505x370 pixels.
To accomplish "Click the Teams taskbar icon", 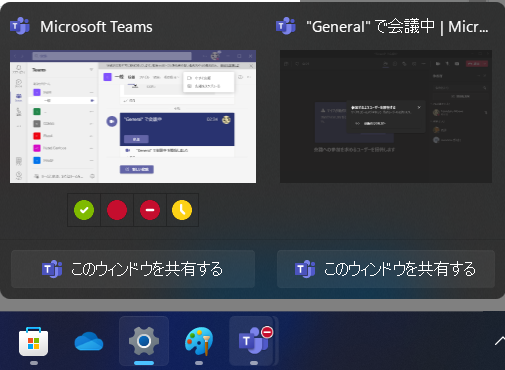I will [254, 341].
